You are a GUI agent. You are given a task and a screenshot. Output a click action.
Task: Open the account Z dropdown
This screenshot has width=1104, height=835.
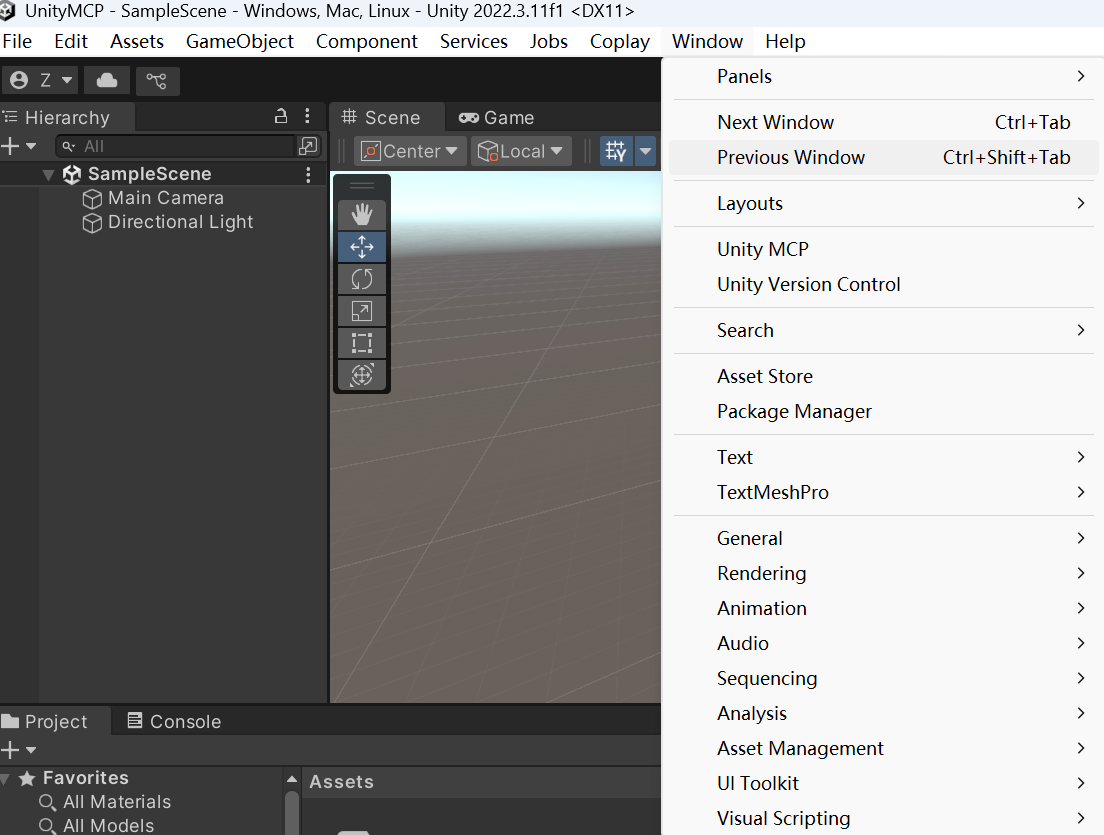point(40,80)
